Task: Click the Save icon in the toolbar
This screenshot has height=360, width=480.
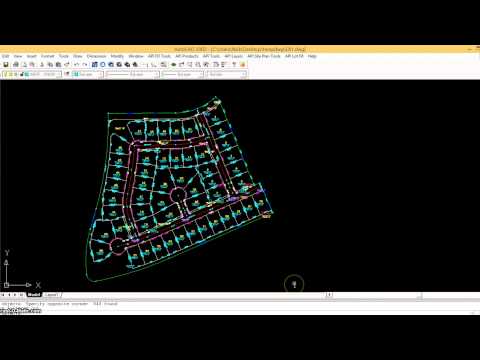Action: pyautogui.click(x=6, y=65)
